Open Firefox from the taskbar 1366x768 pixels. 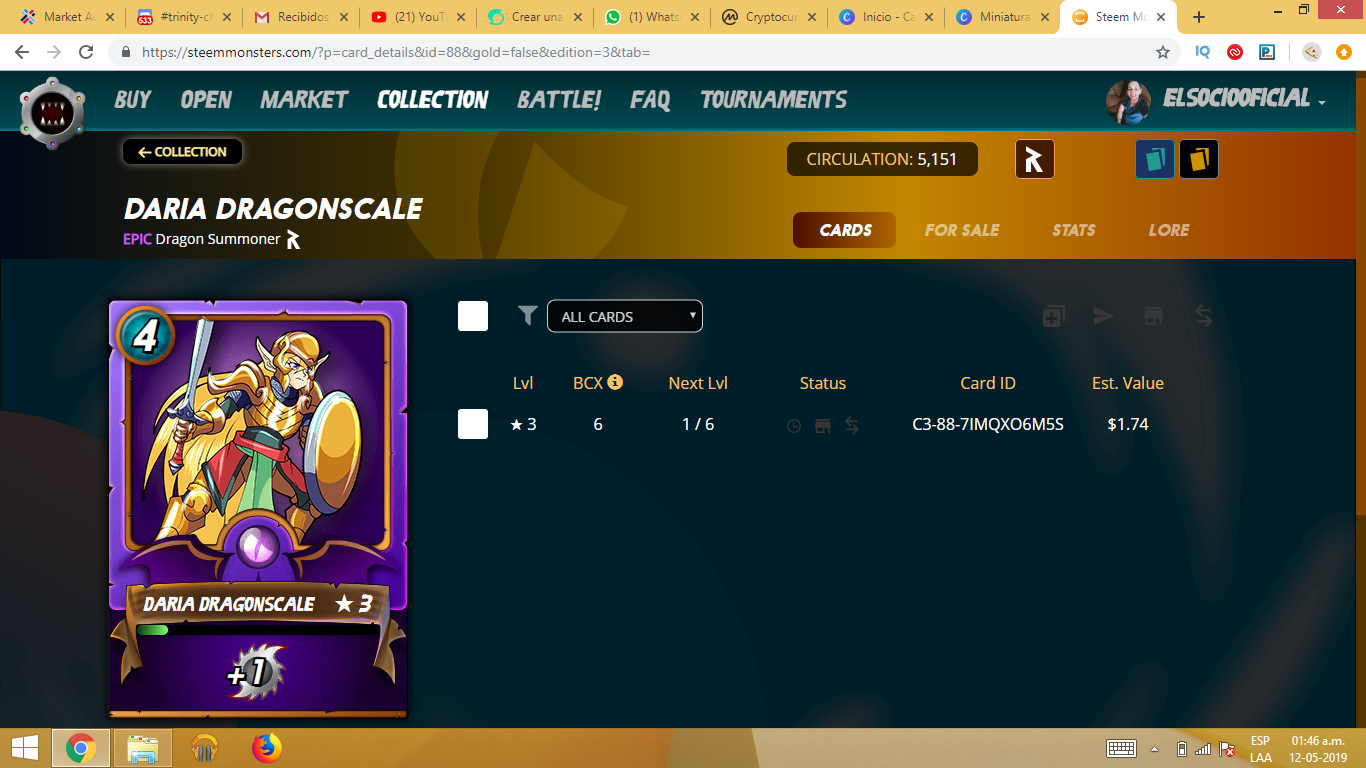point(266,747)
